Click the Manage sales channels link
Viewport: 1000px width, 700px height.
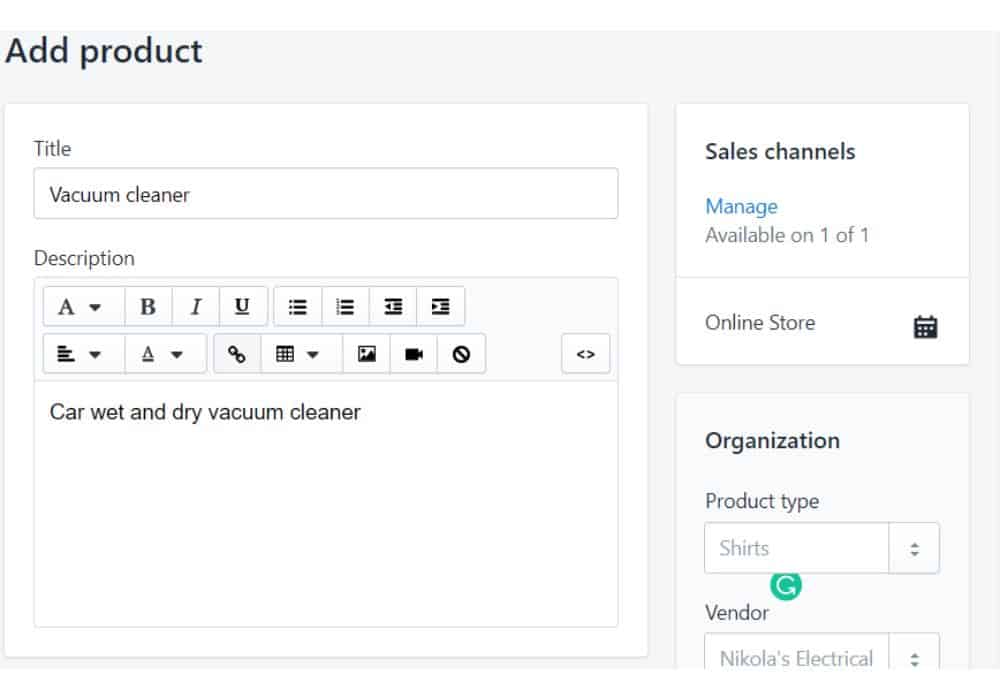tap(741, 207)
